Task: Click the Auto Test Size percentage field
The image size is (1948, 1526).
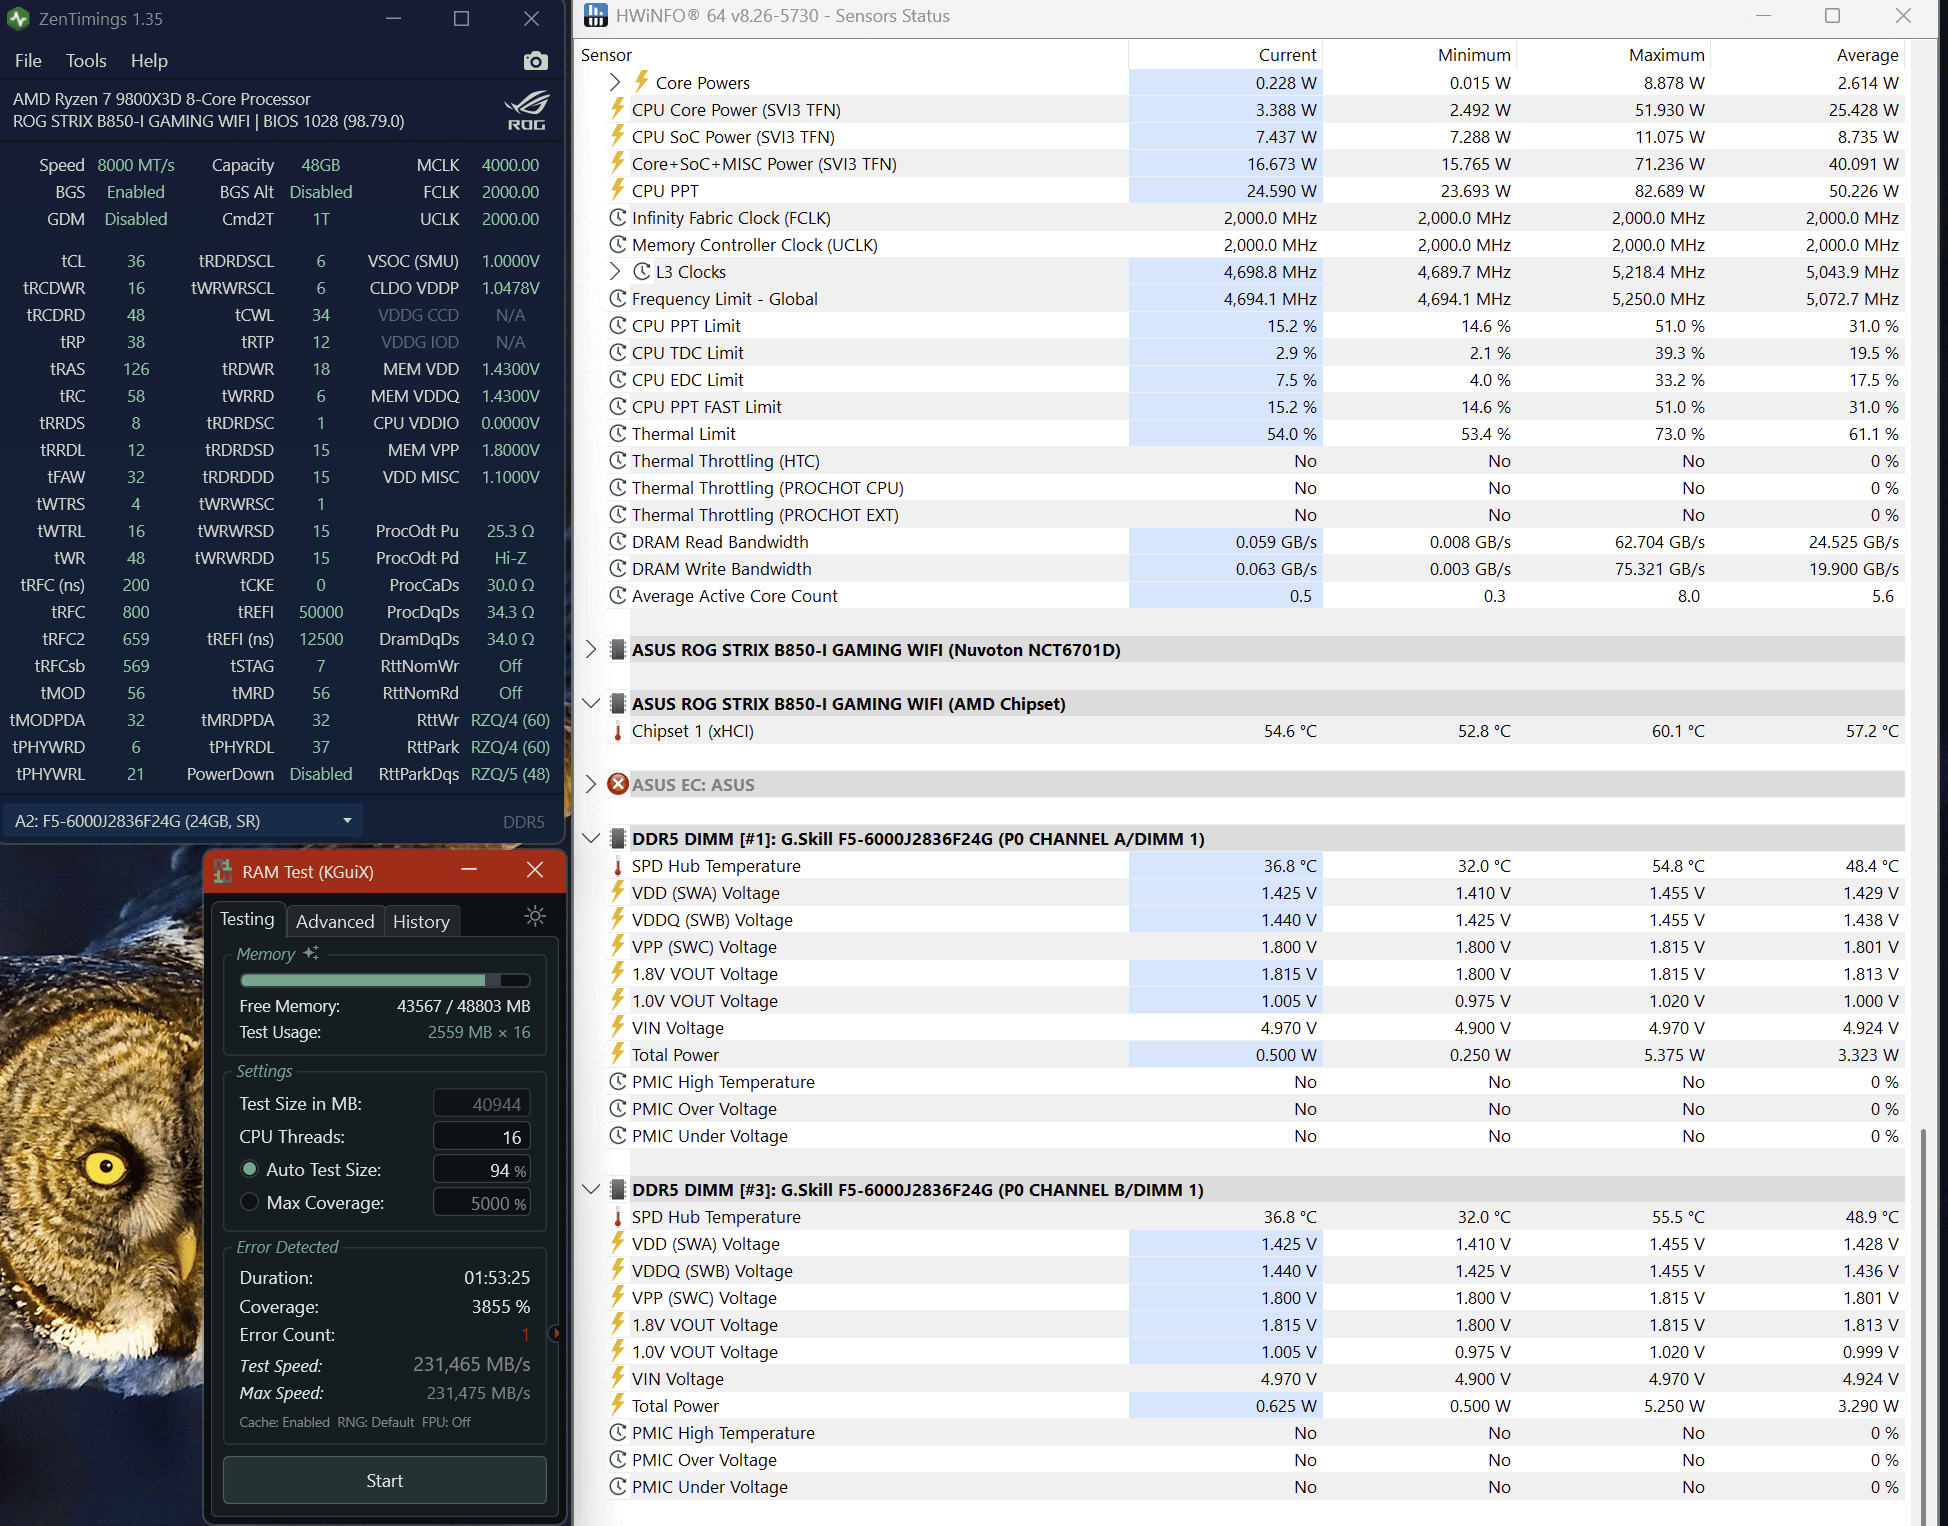Action: [482, 1169]
